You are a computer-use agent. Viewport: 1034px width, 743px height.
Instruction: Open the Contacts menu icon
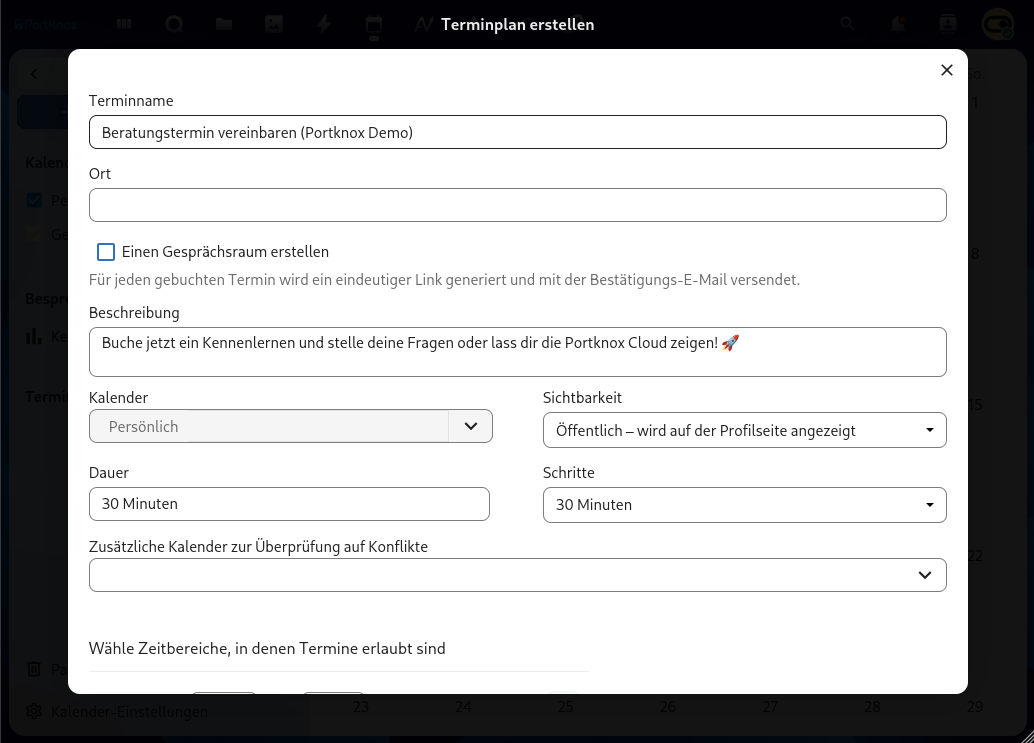coord(948,24)
